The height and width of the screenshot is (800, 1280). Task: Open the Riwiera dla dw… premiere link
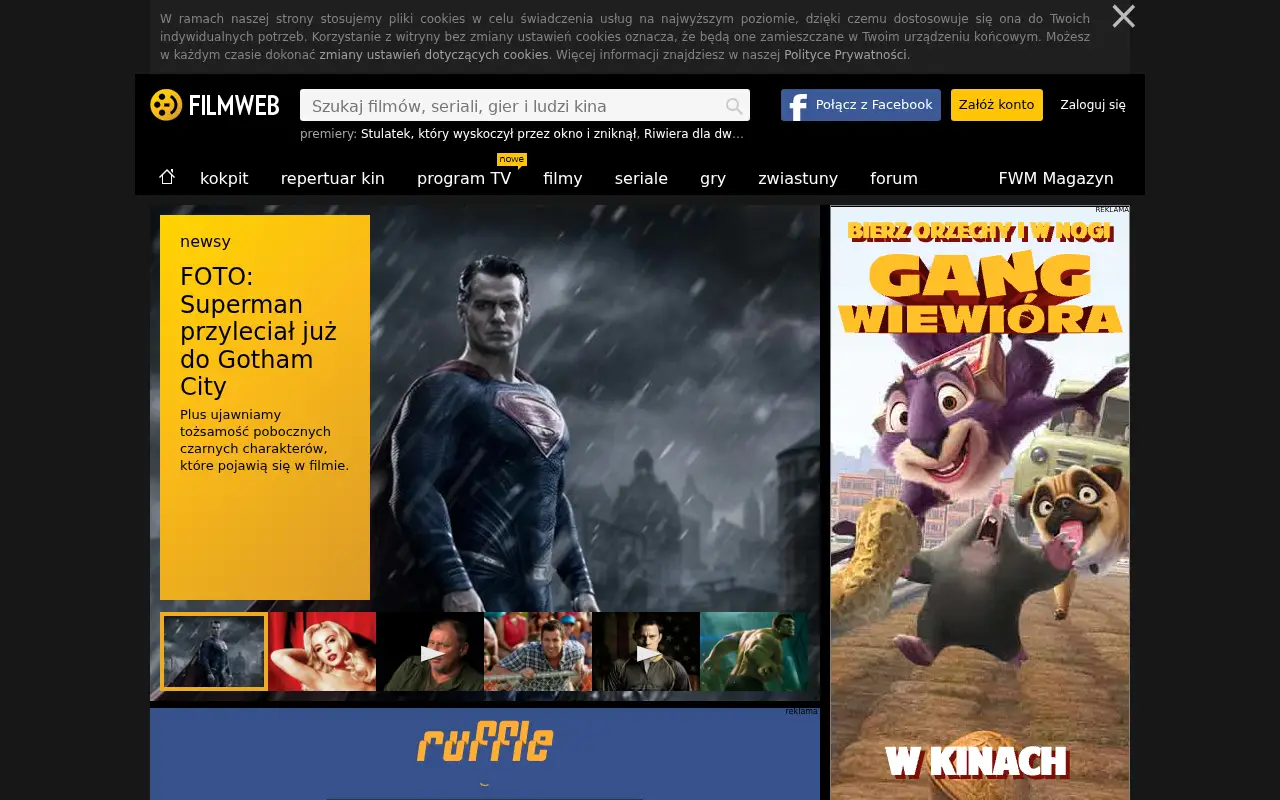coord(694,134)
